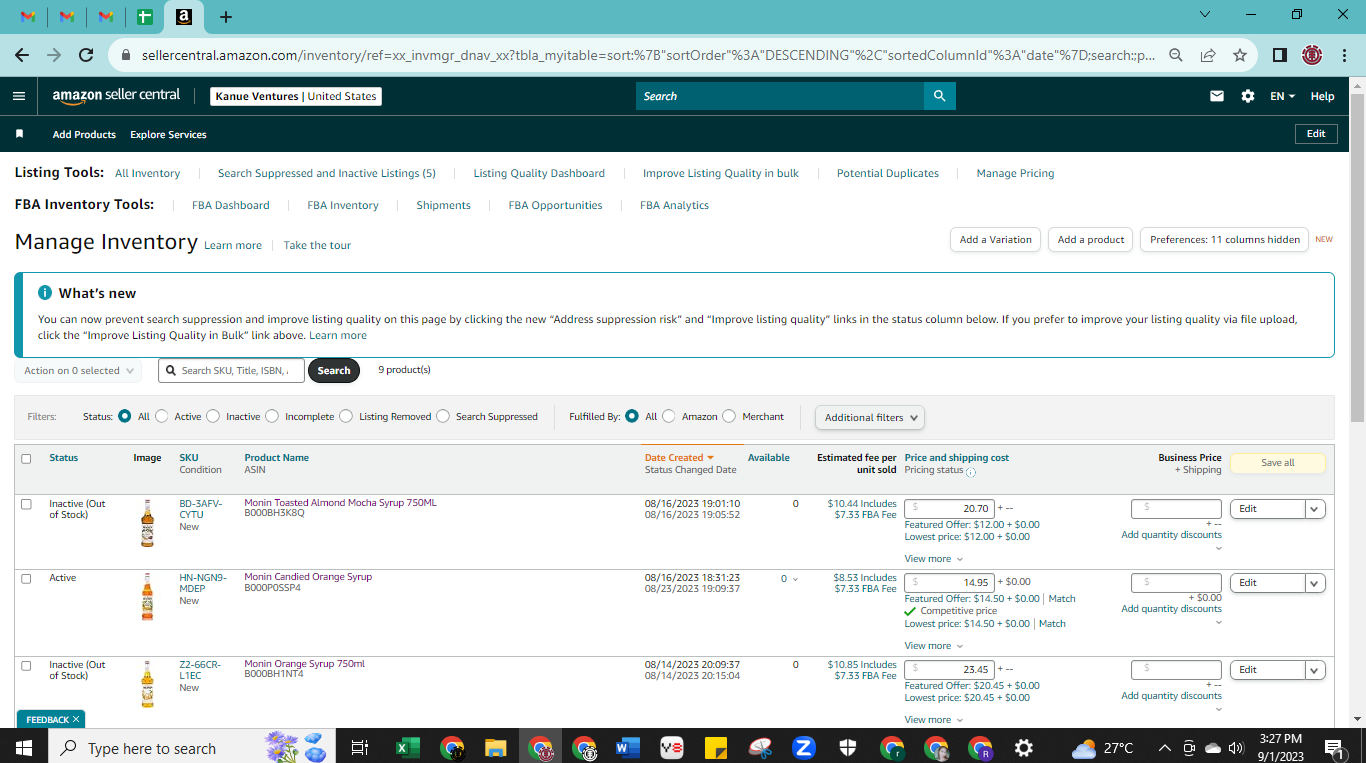Expand Edit dropdown arrow for Candied Orange Syrup

coord(1315,583)
